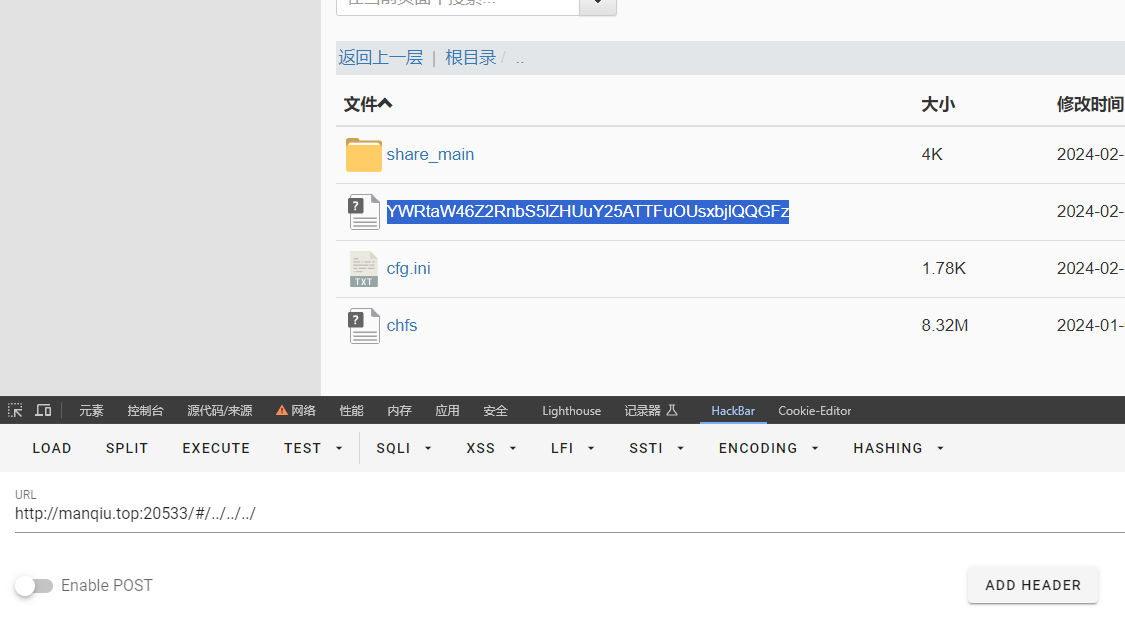Image resolution: width=1125 pixels, height=625 pixels.
Task: Expand the SQLI dropdown in HackBar
Action: (404, 448)
